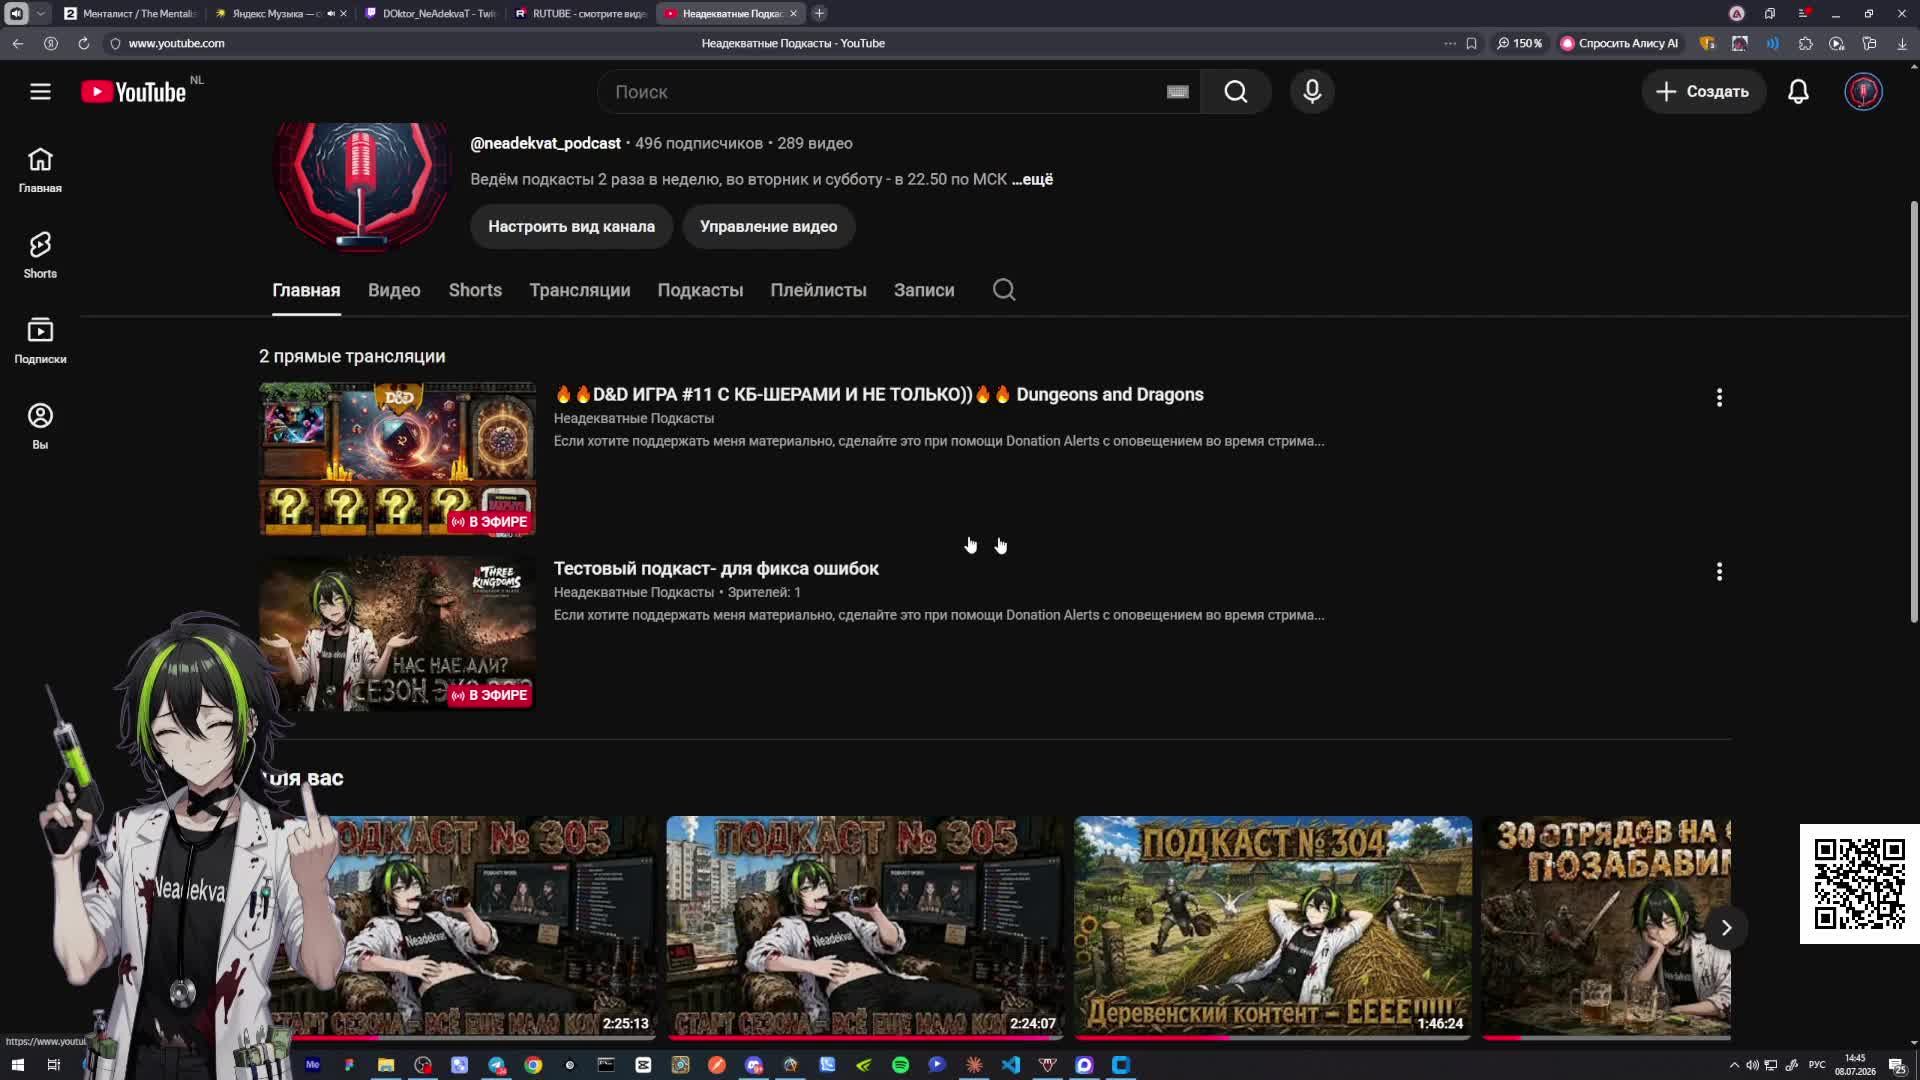Click 'Настроить вид канала' button
1920x1080 pixels.
pyautogui.click(x=572, y=227)
